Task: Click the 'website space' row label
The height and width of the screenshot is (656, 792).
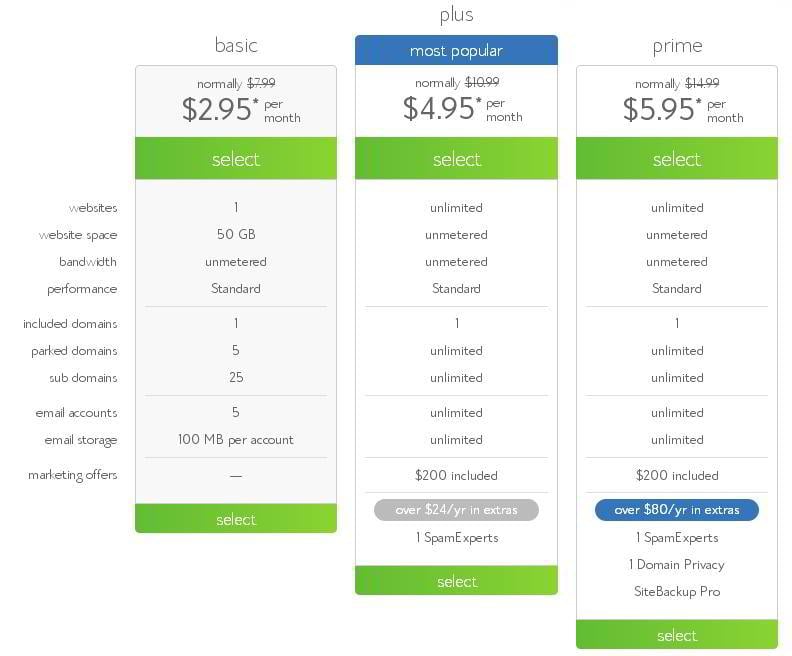Action: coord(78,235)
